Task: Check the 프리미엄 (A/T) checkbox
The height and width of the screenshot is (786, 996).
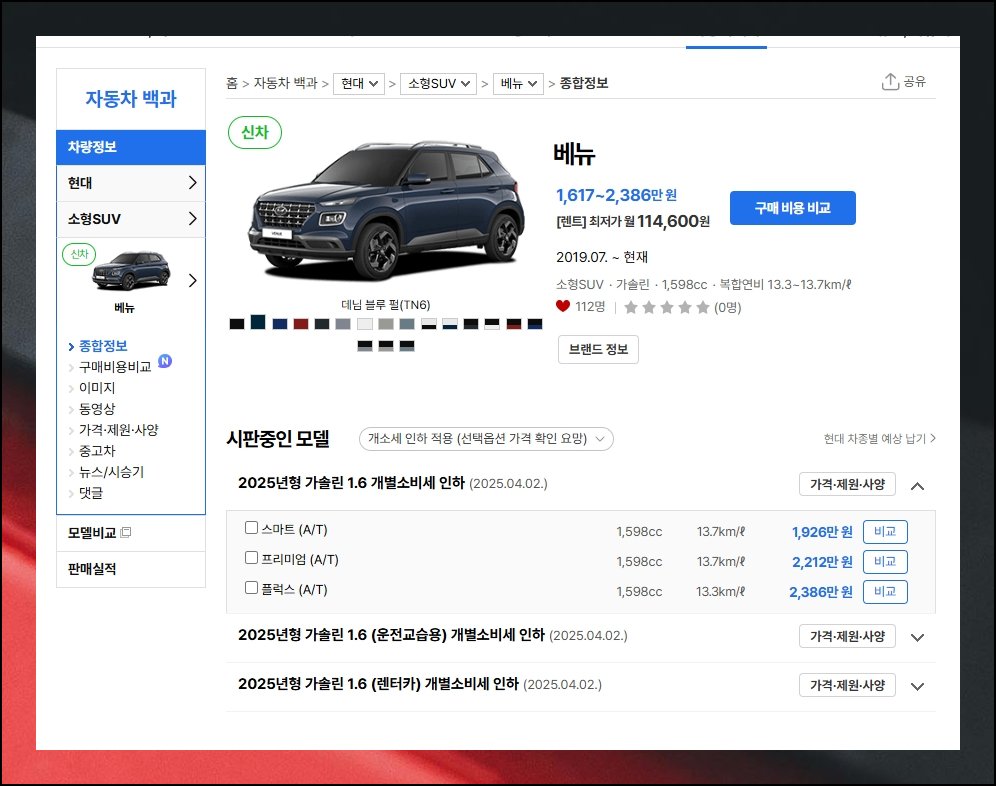Action: 252,557
